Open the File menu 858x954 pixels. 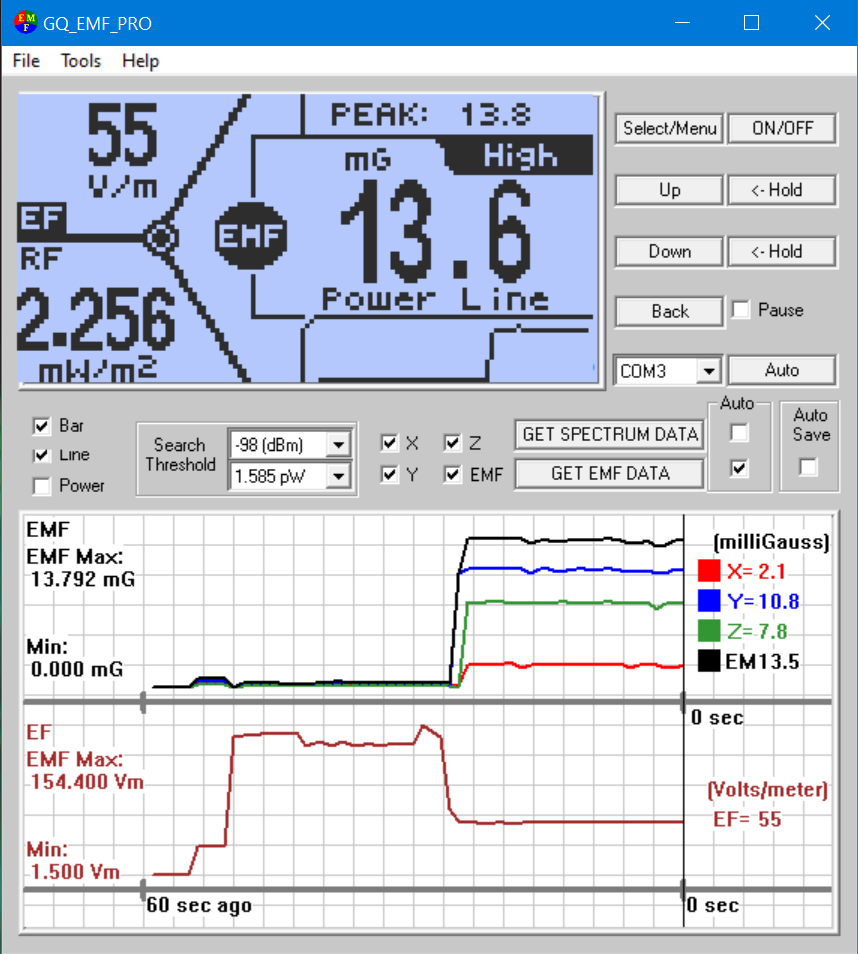(24, 61)
